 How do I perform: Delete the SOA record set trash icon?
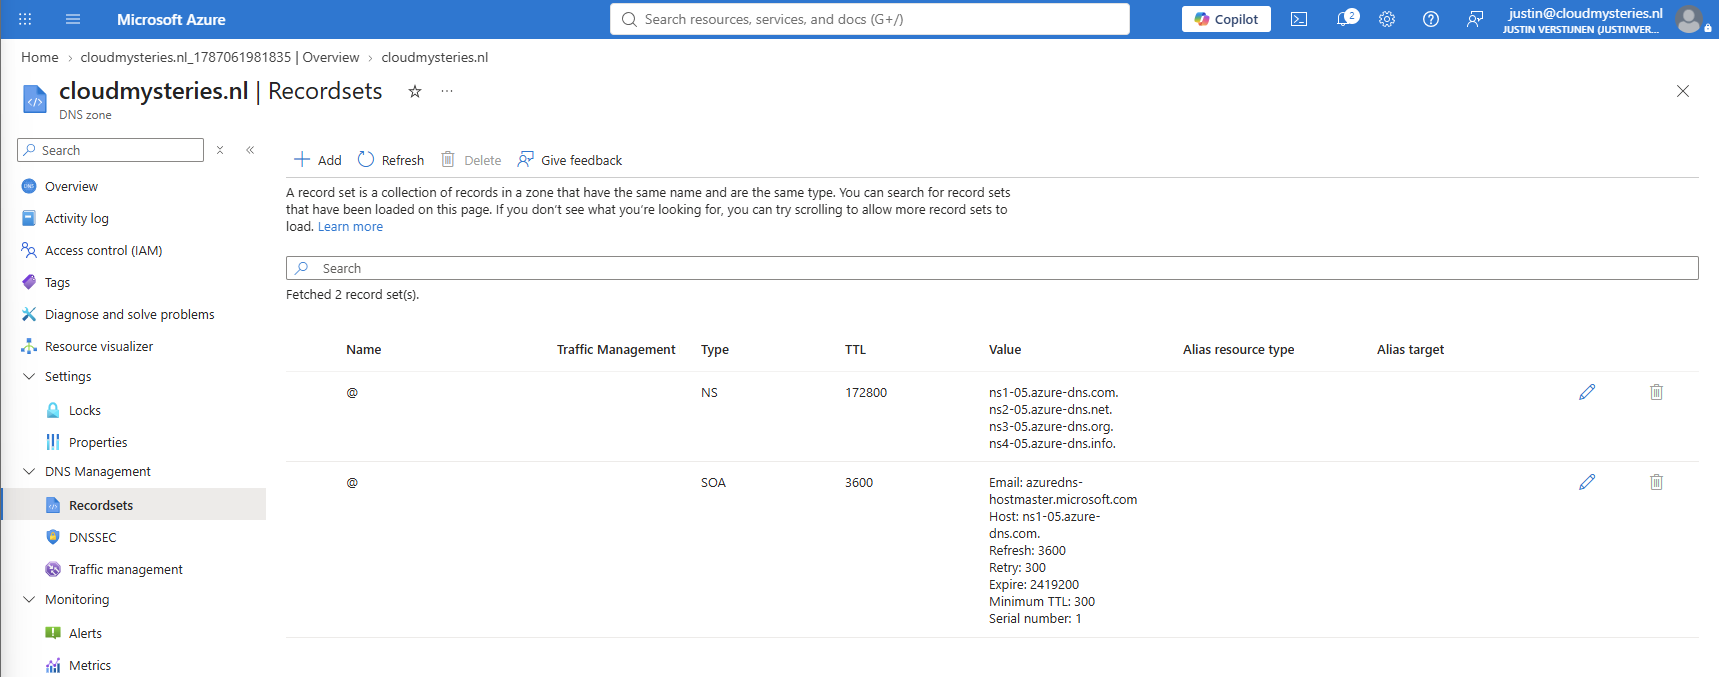[1656, 482]
